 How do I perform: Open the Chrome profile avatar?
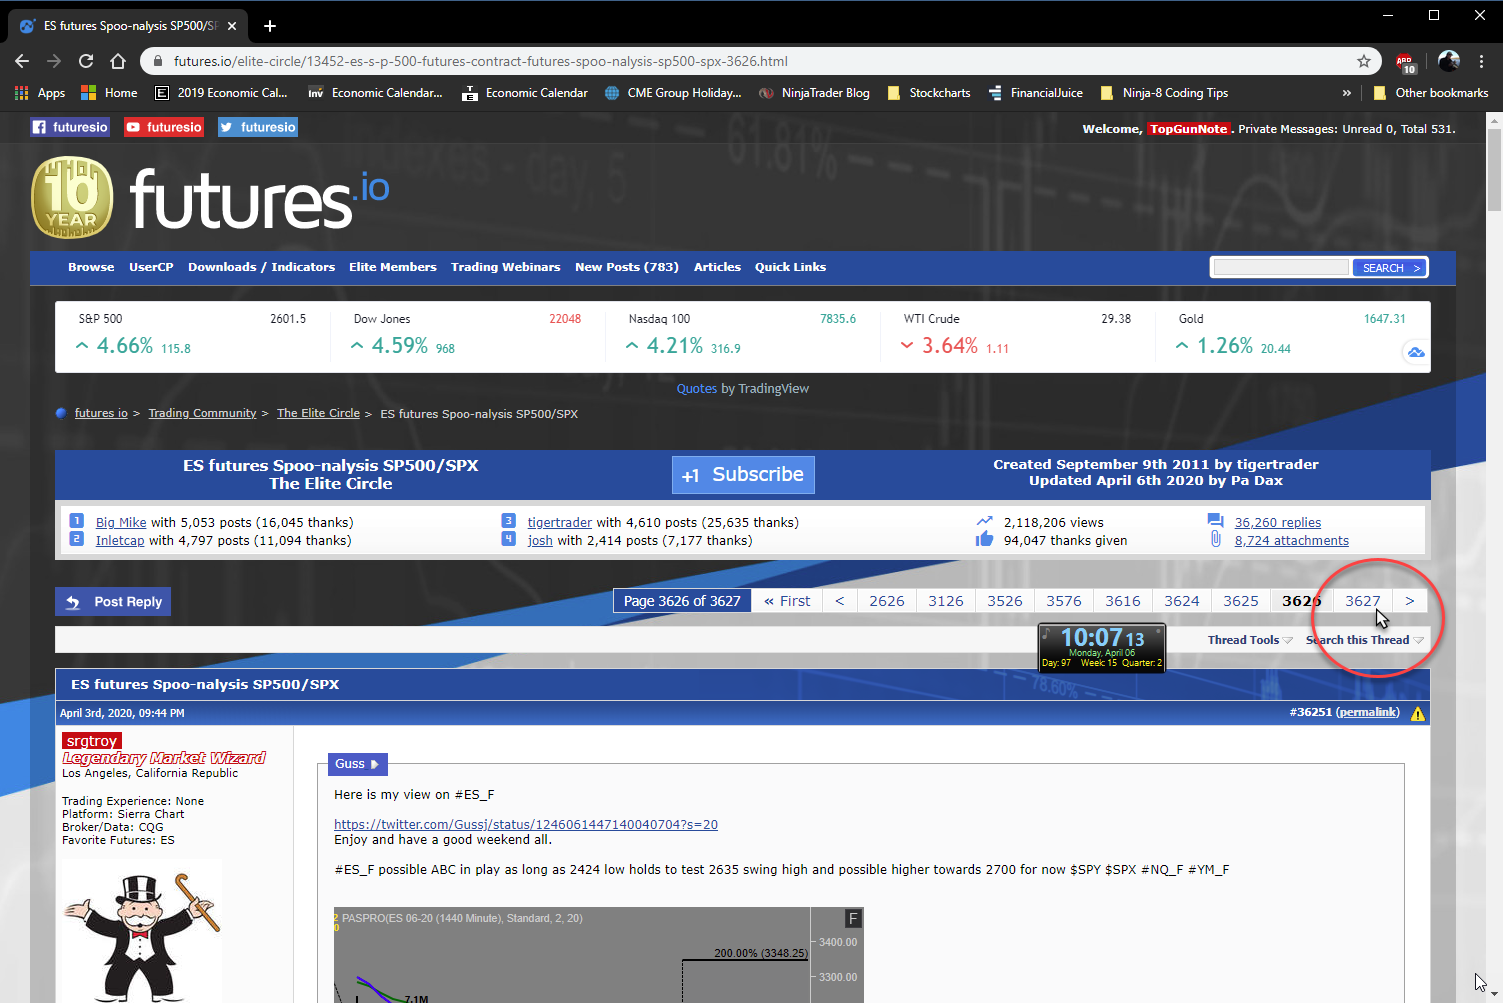(1449, 61)
